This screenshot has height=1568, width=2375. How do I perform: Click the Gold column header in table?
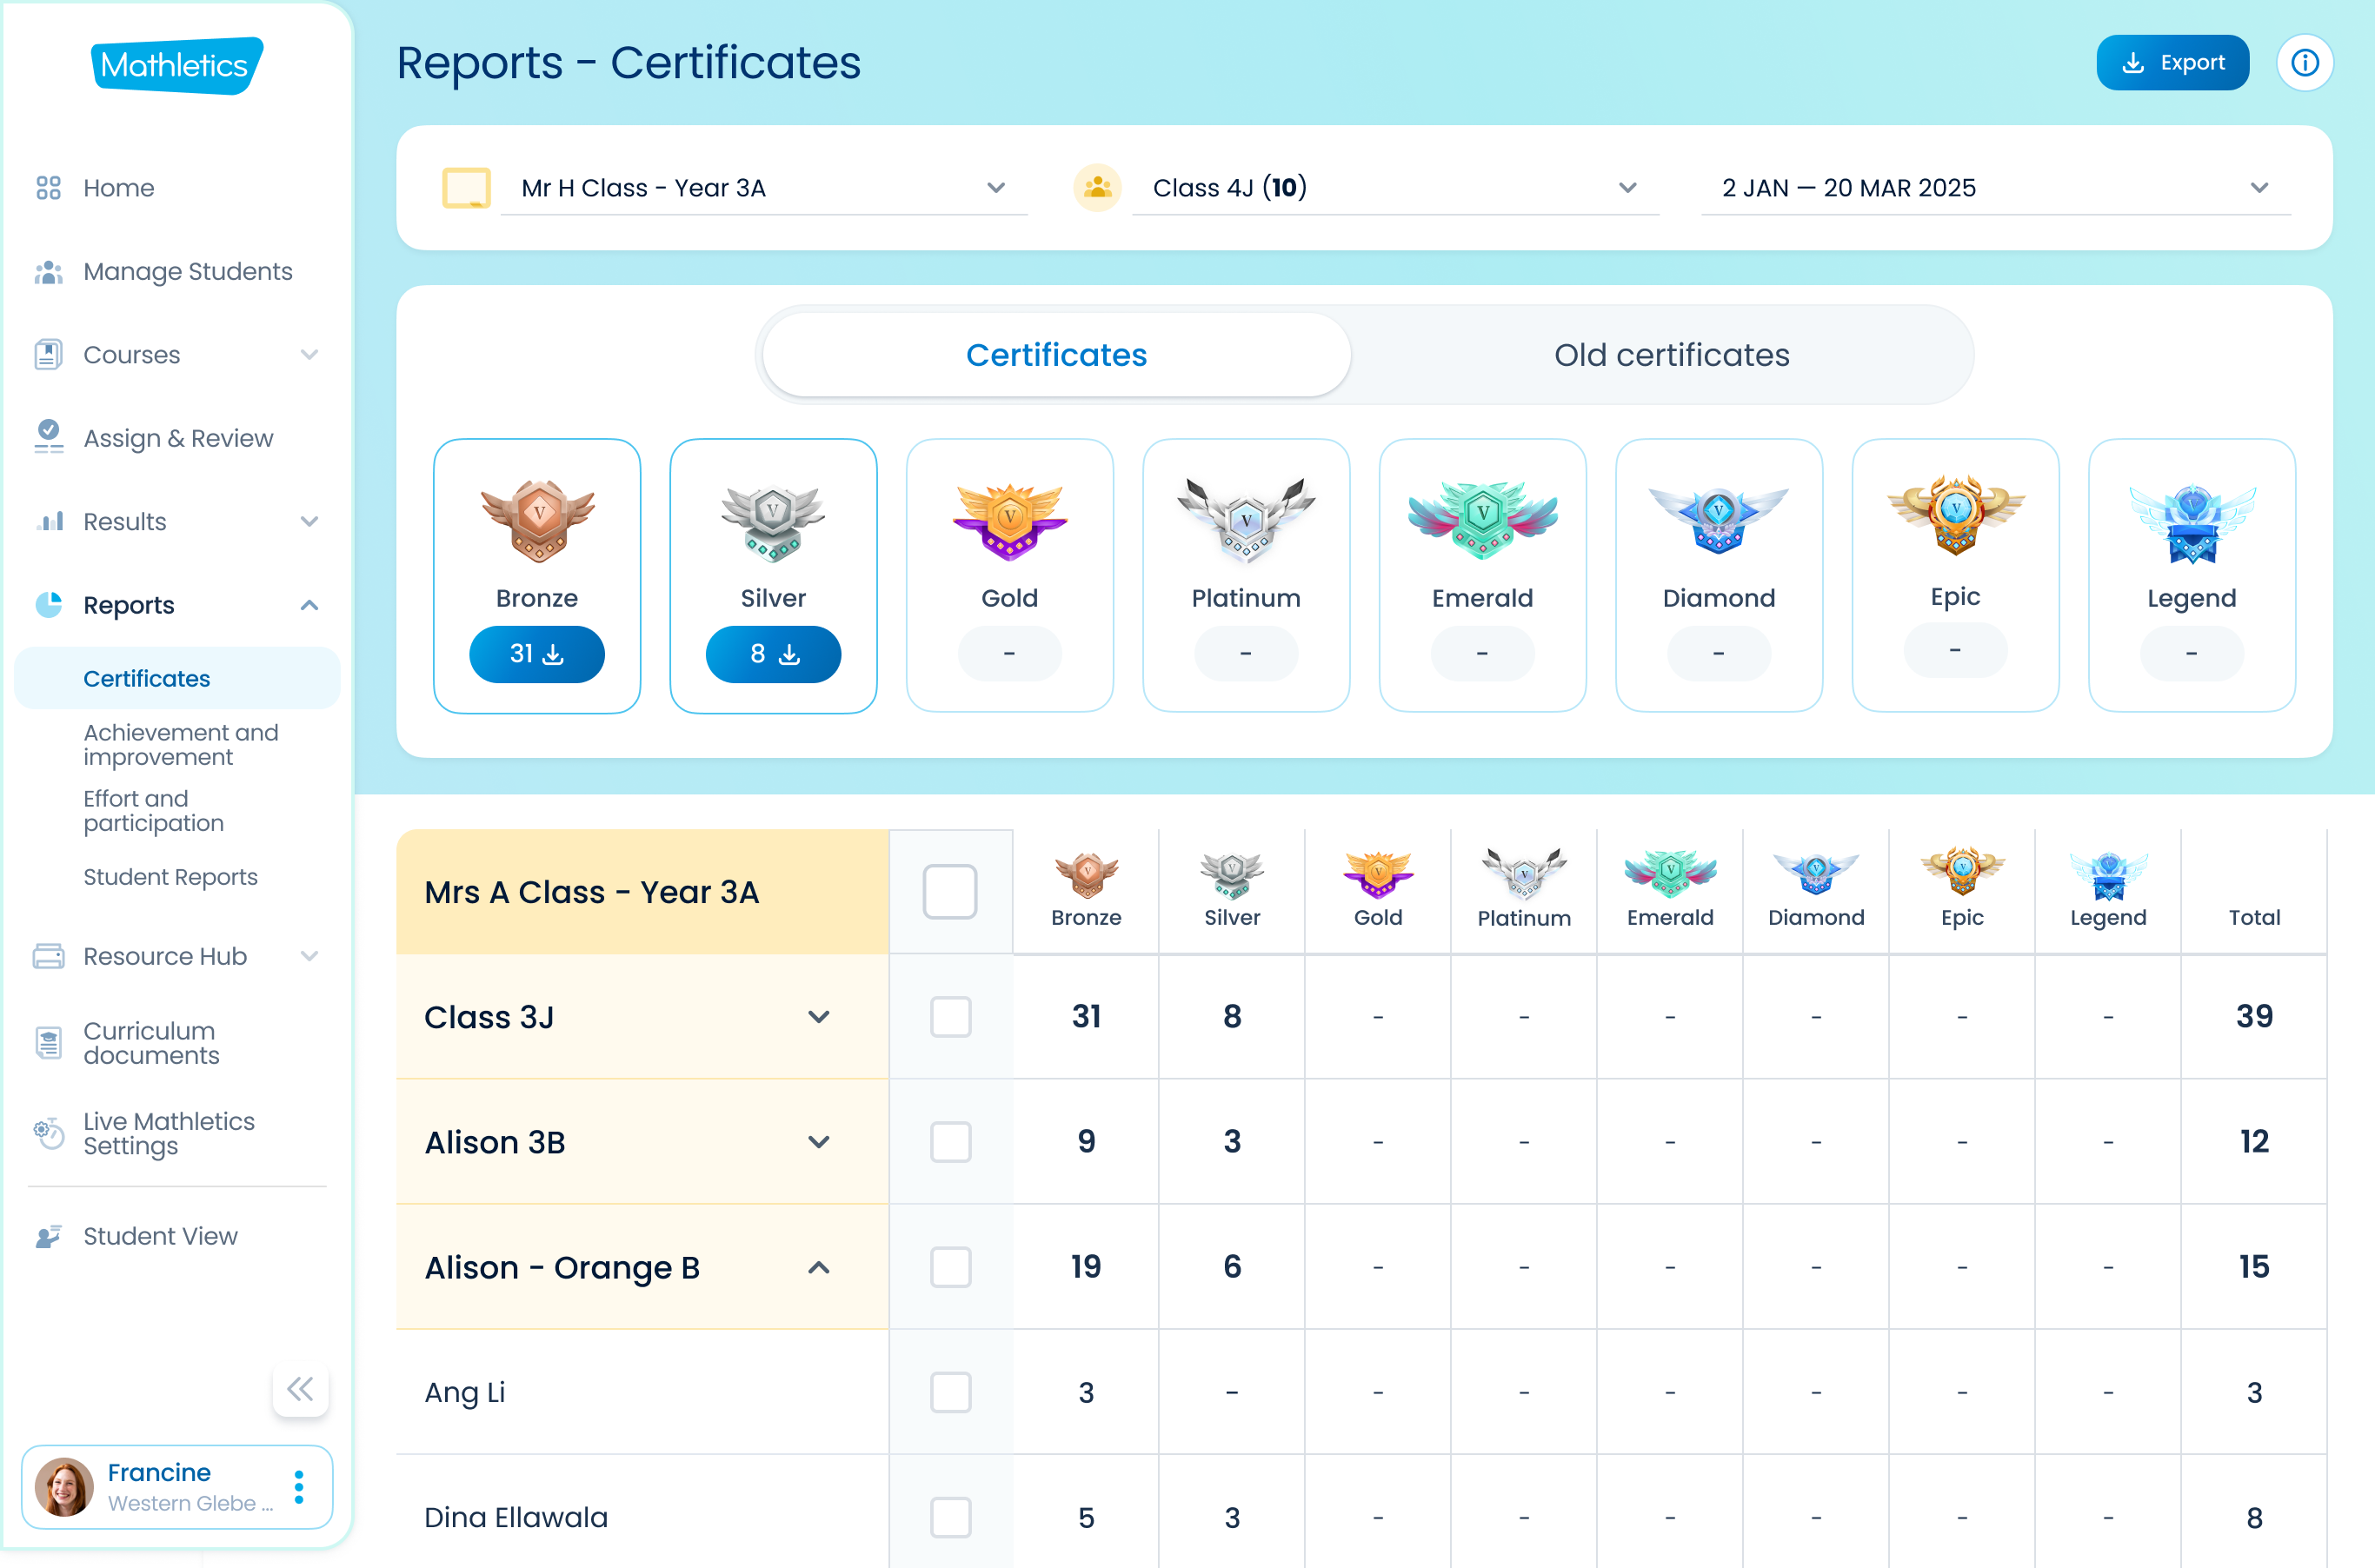pos(1378,890)
